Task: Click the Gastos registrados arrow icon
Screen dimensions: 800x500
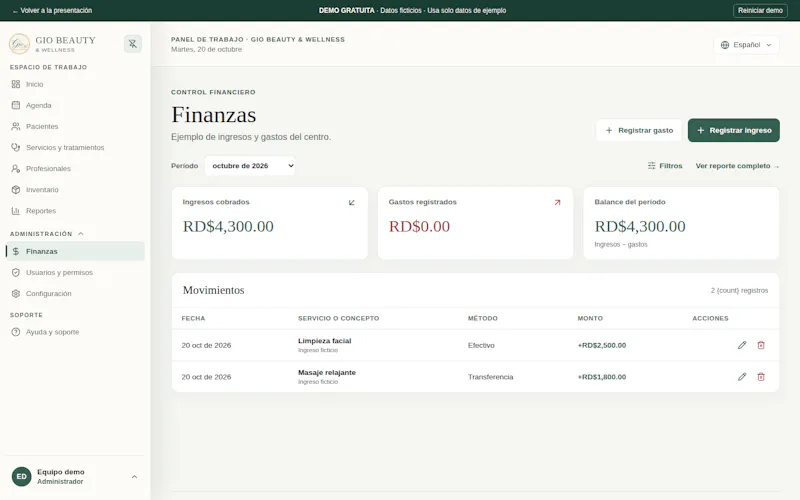Action: click(x=557, y=203)
